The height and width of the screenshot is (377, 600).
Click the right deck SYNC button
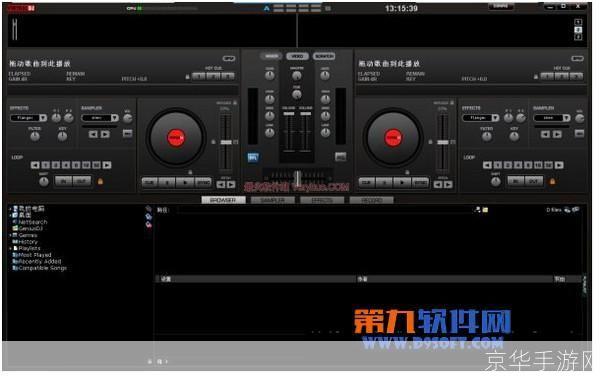[420, 183]
